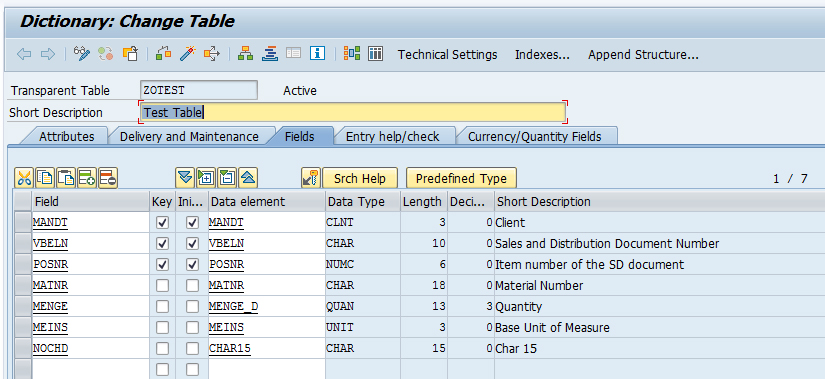The height and width of the screenshot is (379, 825).
Task: Delete a row with the minus icon
Action: click(x=108, y=178)
